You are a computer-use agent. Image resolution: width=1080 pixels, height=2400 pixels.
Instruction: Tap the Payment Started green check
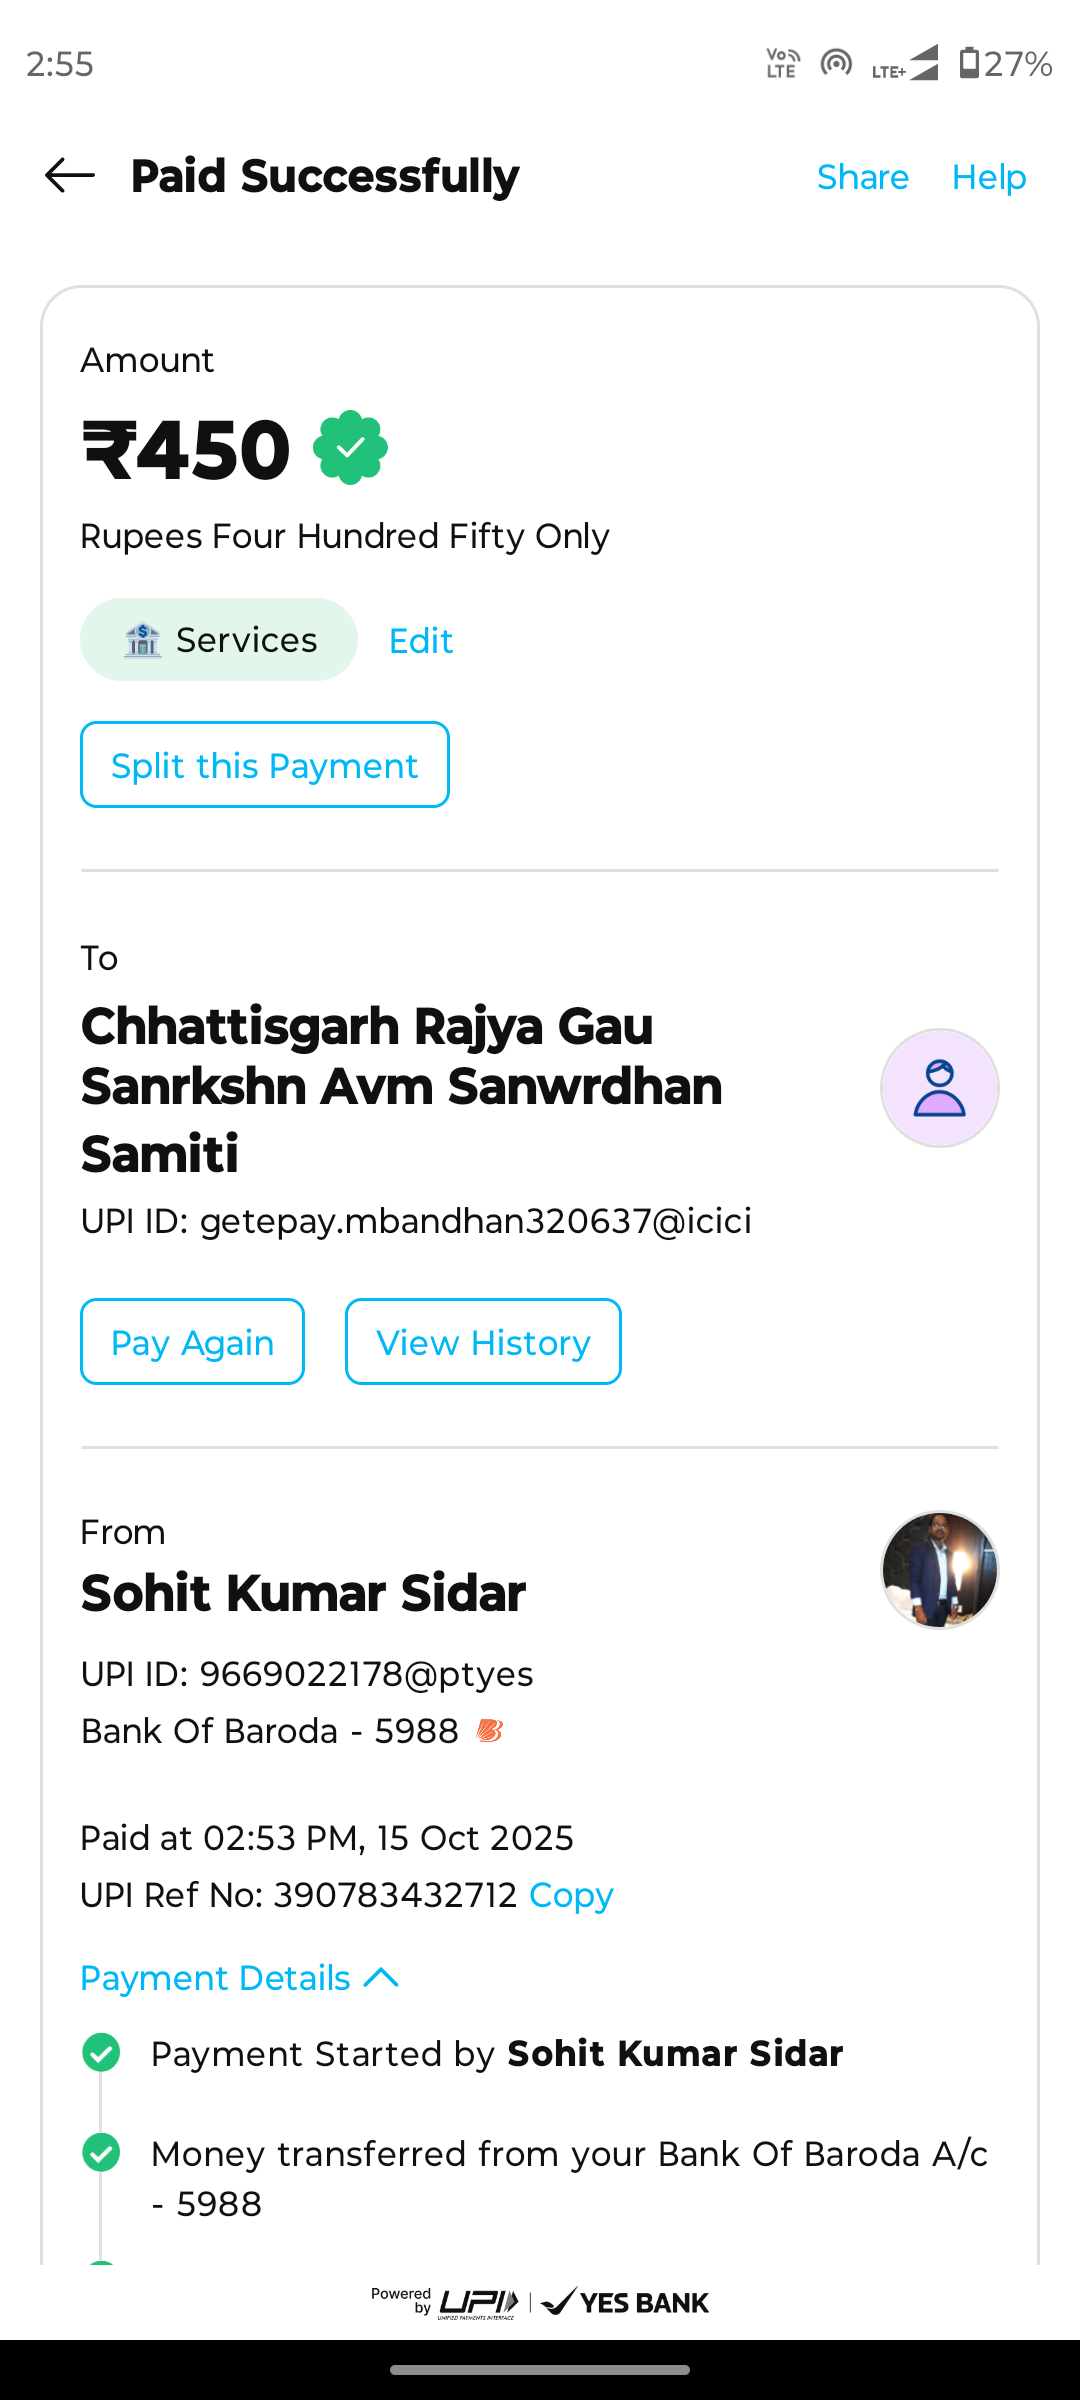pos(101,2053)
